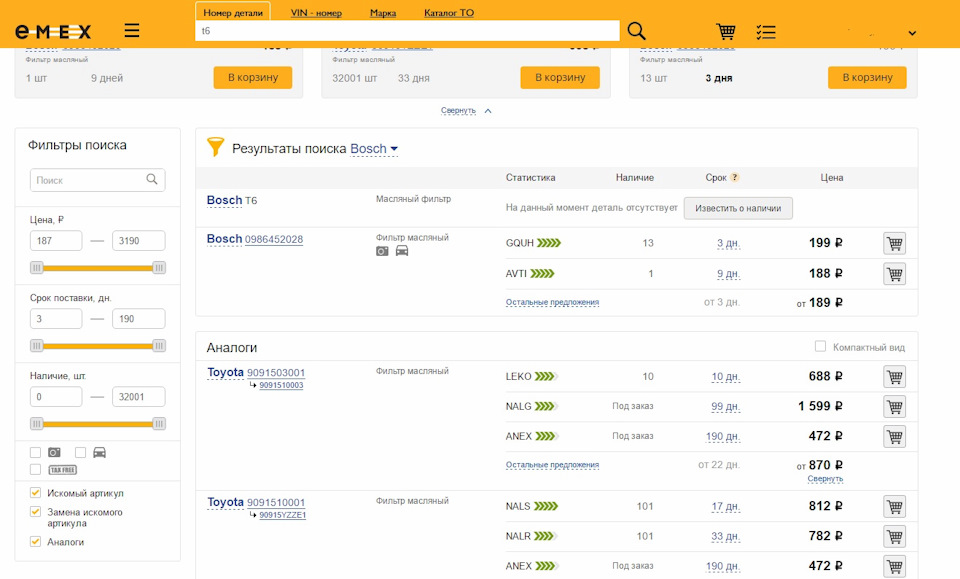Click right handle of availability slider
The height and width of the screenshot is (579, 960).
pos(159,424)
